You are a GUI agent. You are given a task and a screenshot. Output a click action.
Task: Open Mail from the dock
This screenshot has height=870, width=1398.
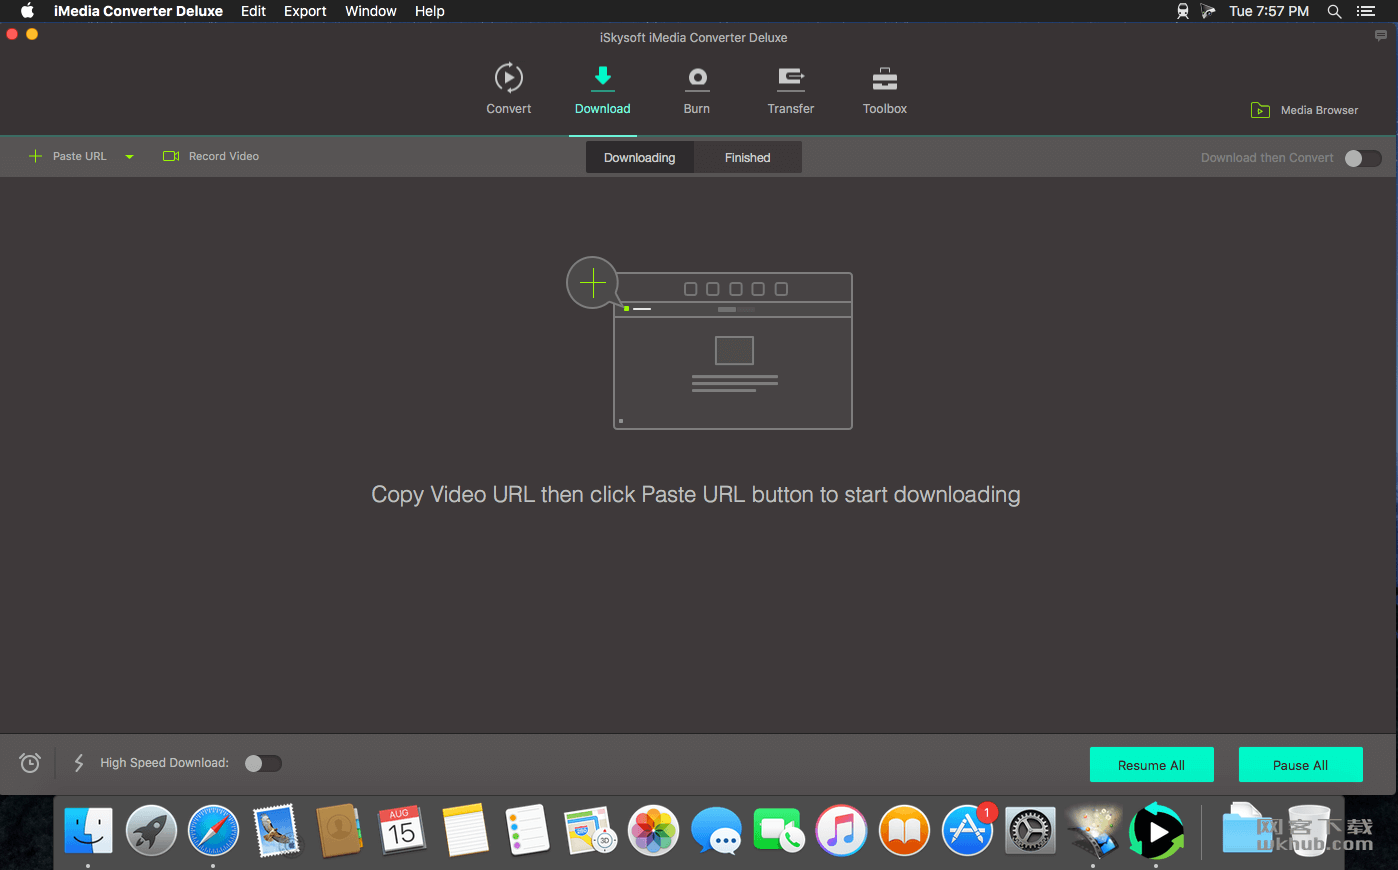(x=276, y=831)
